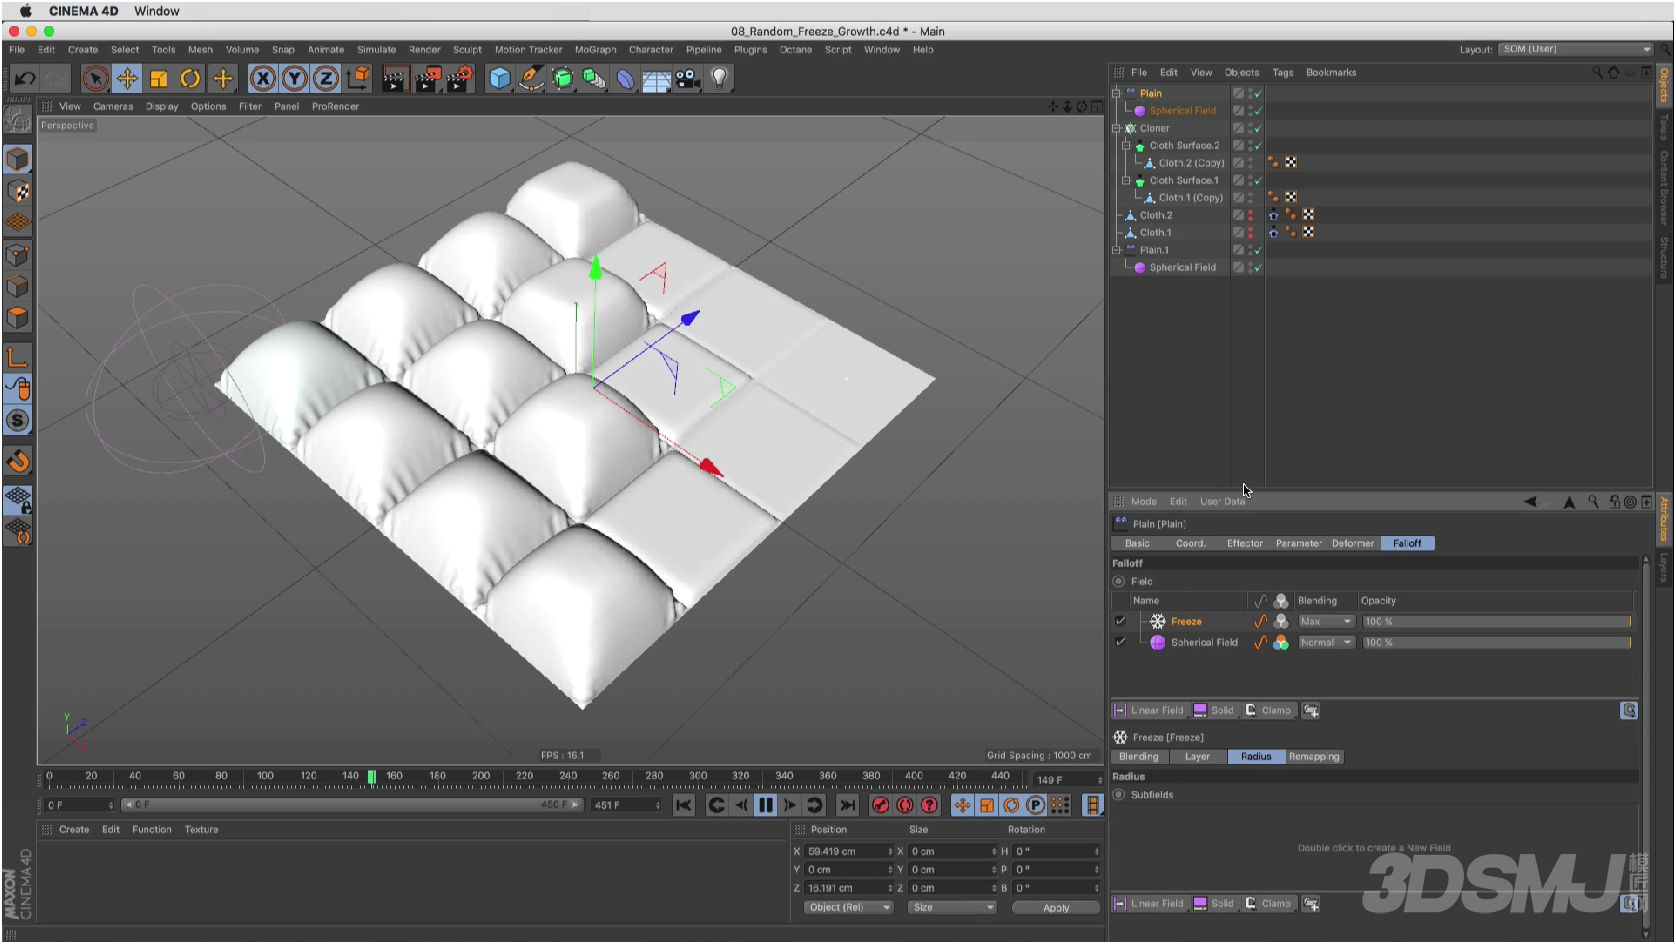Switch to the Effector tab

click(x=1245, y=543)
